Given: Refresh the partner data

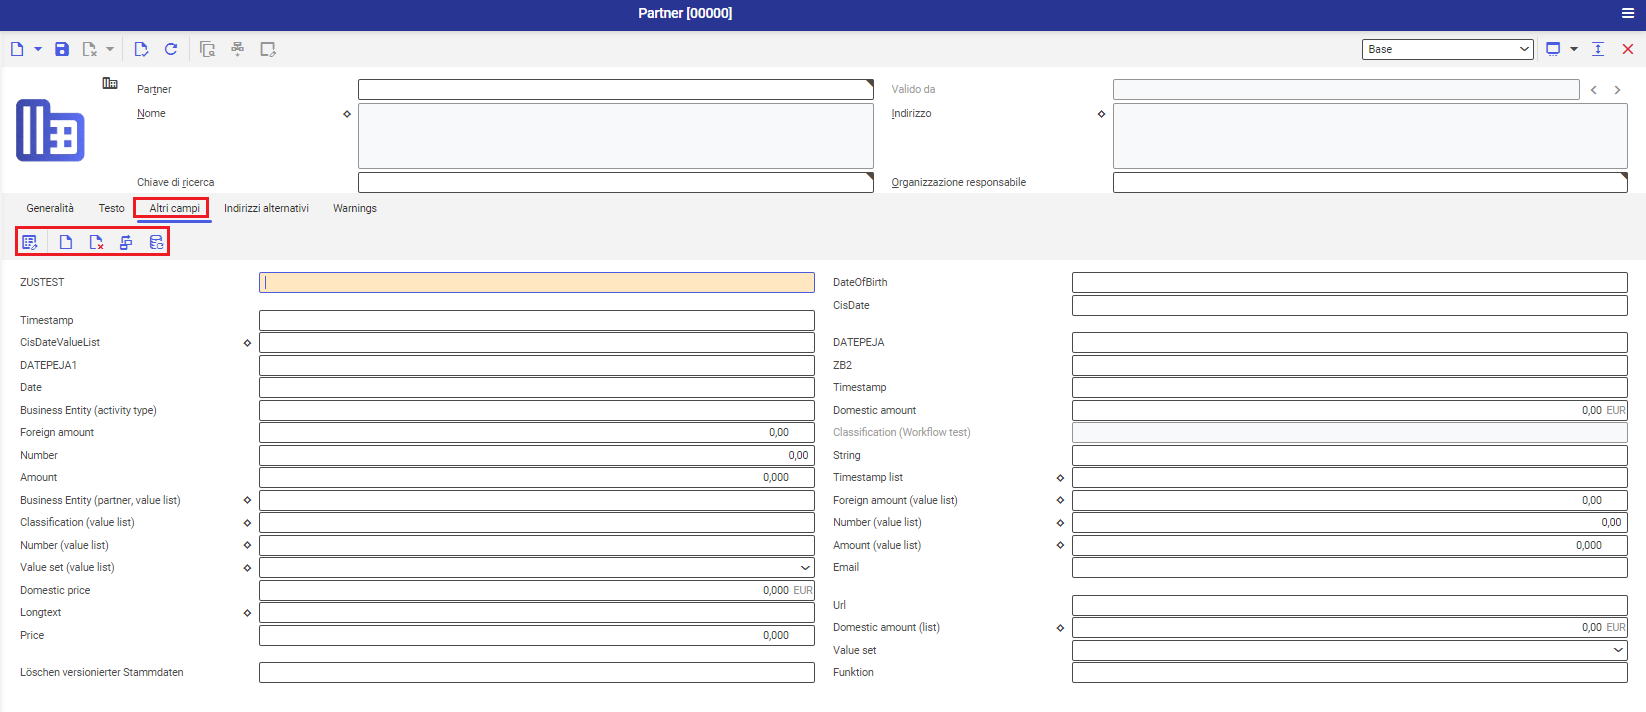Looking at the screenshot, I should (171, 49).
